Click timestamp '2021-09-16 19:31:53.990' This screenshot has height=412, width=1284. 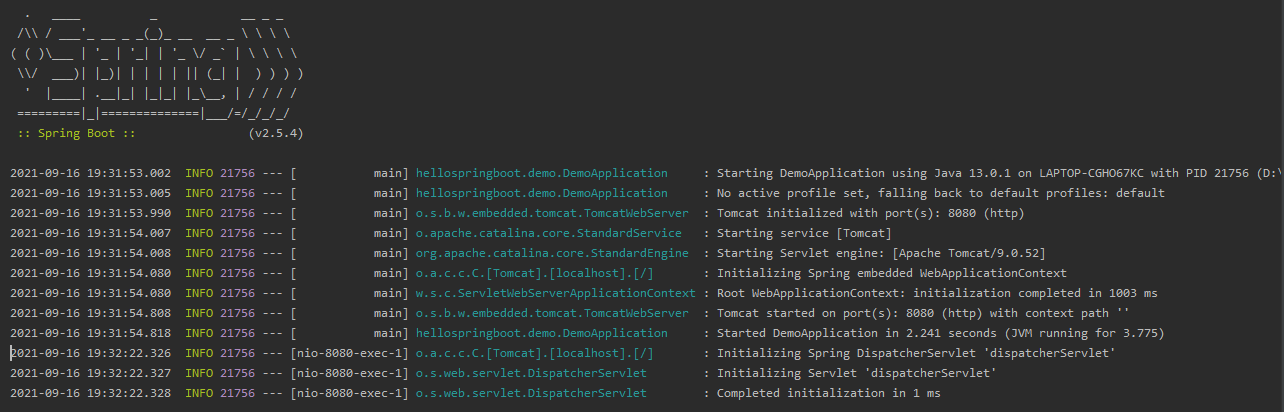(x=91, y=213)
